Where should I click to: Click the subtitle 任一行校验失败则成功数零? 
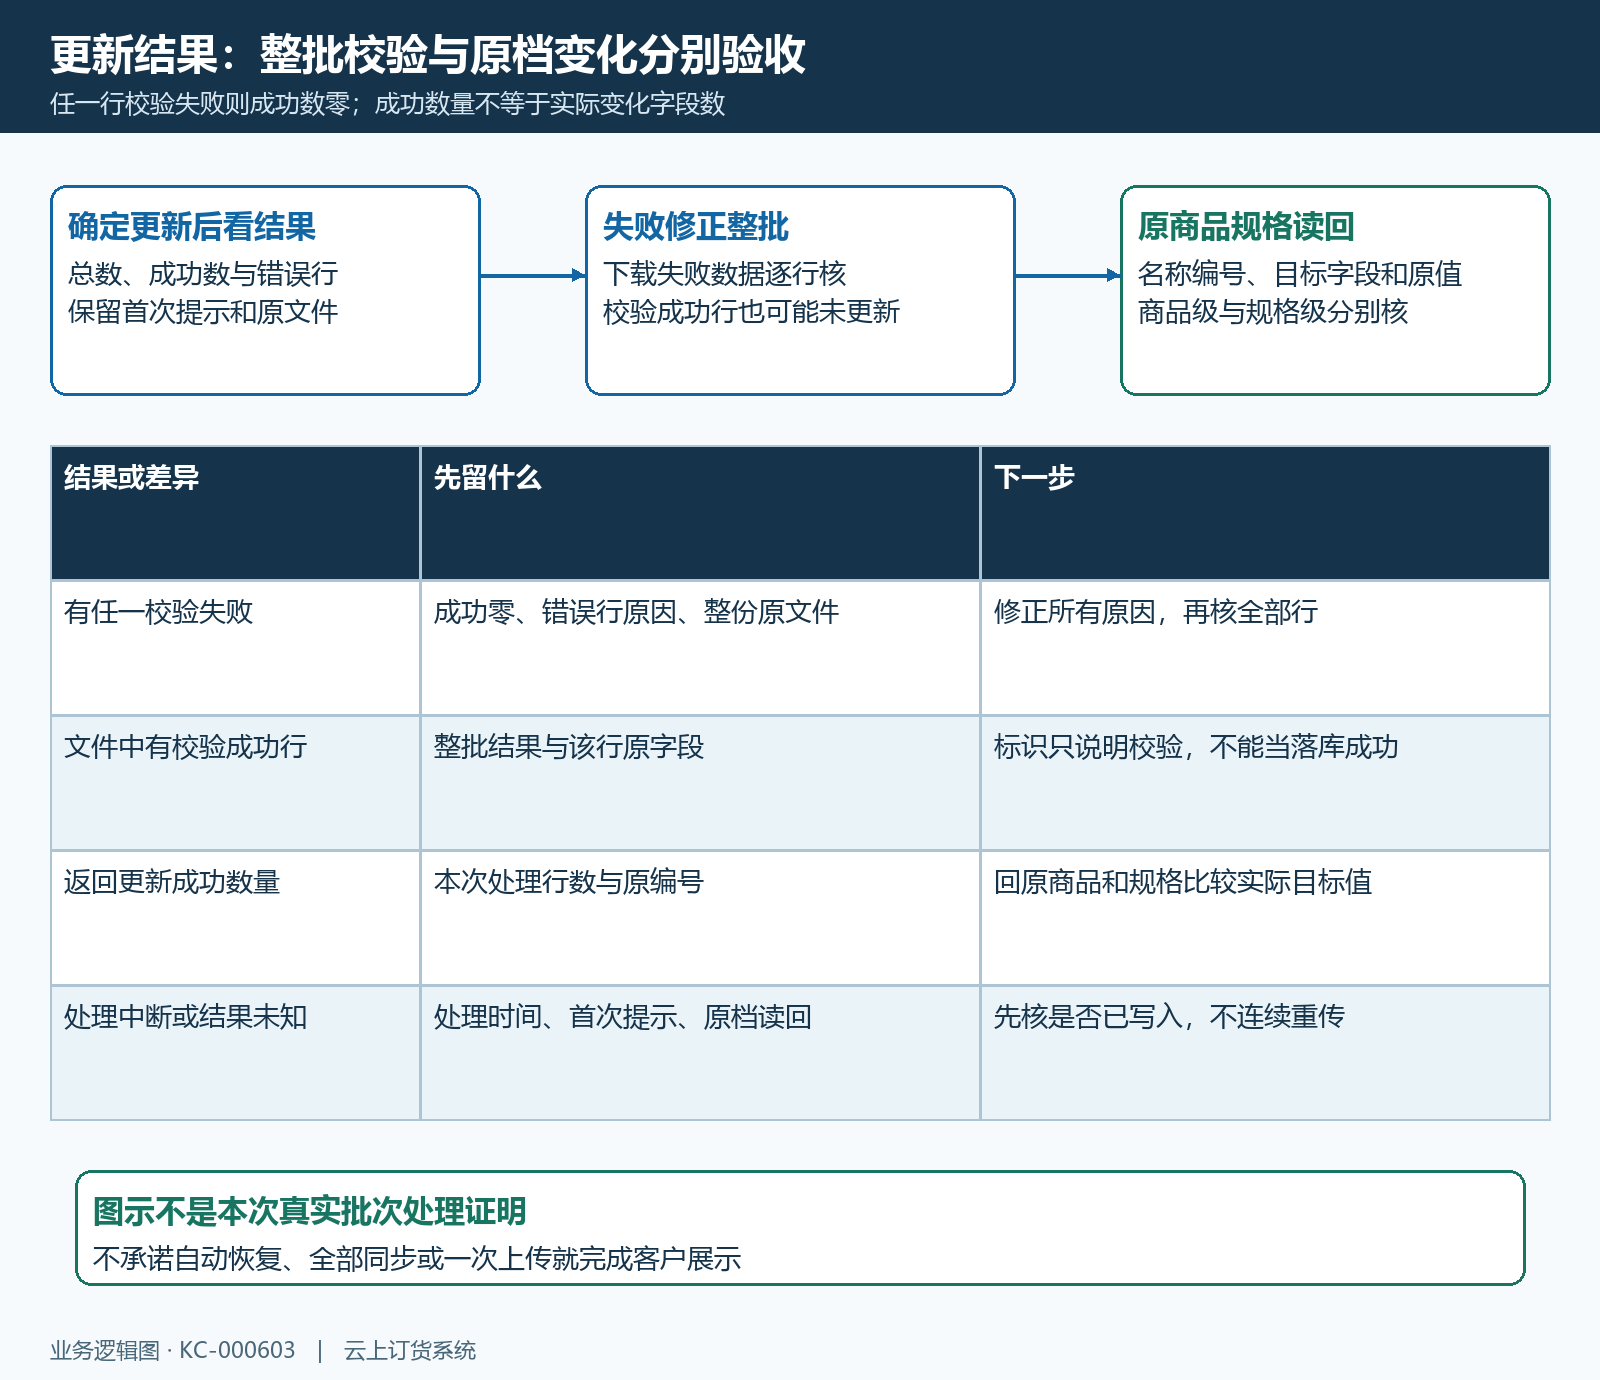click(200, 104)
